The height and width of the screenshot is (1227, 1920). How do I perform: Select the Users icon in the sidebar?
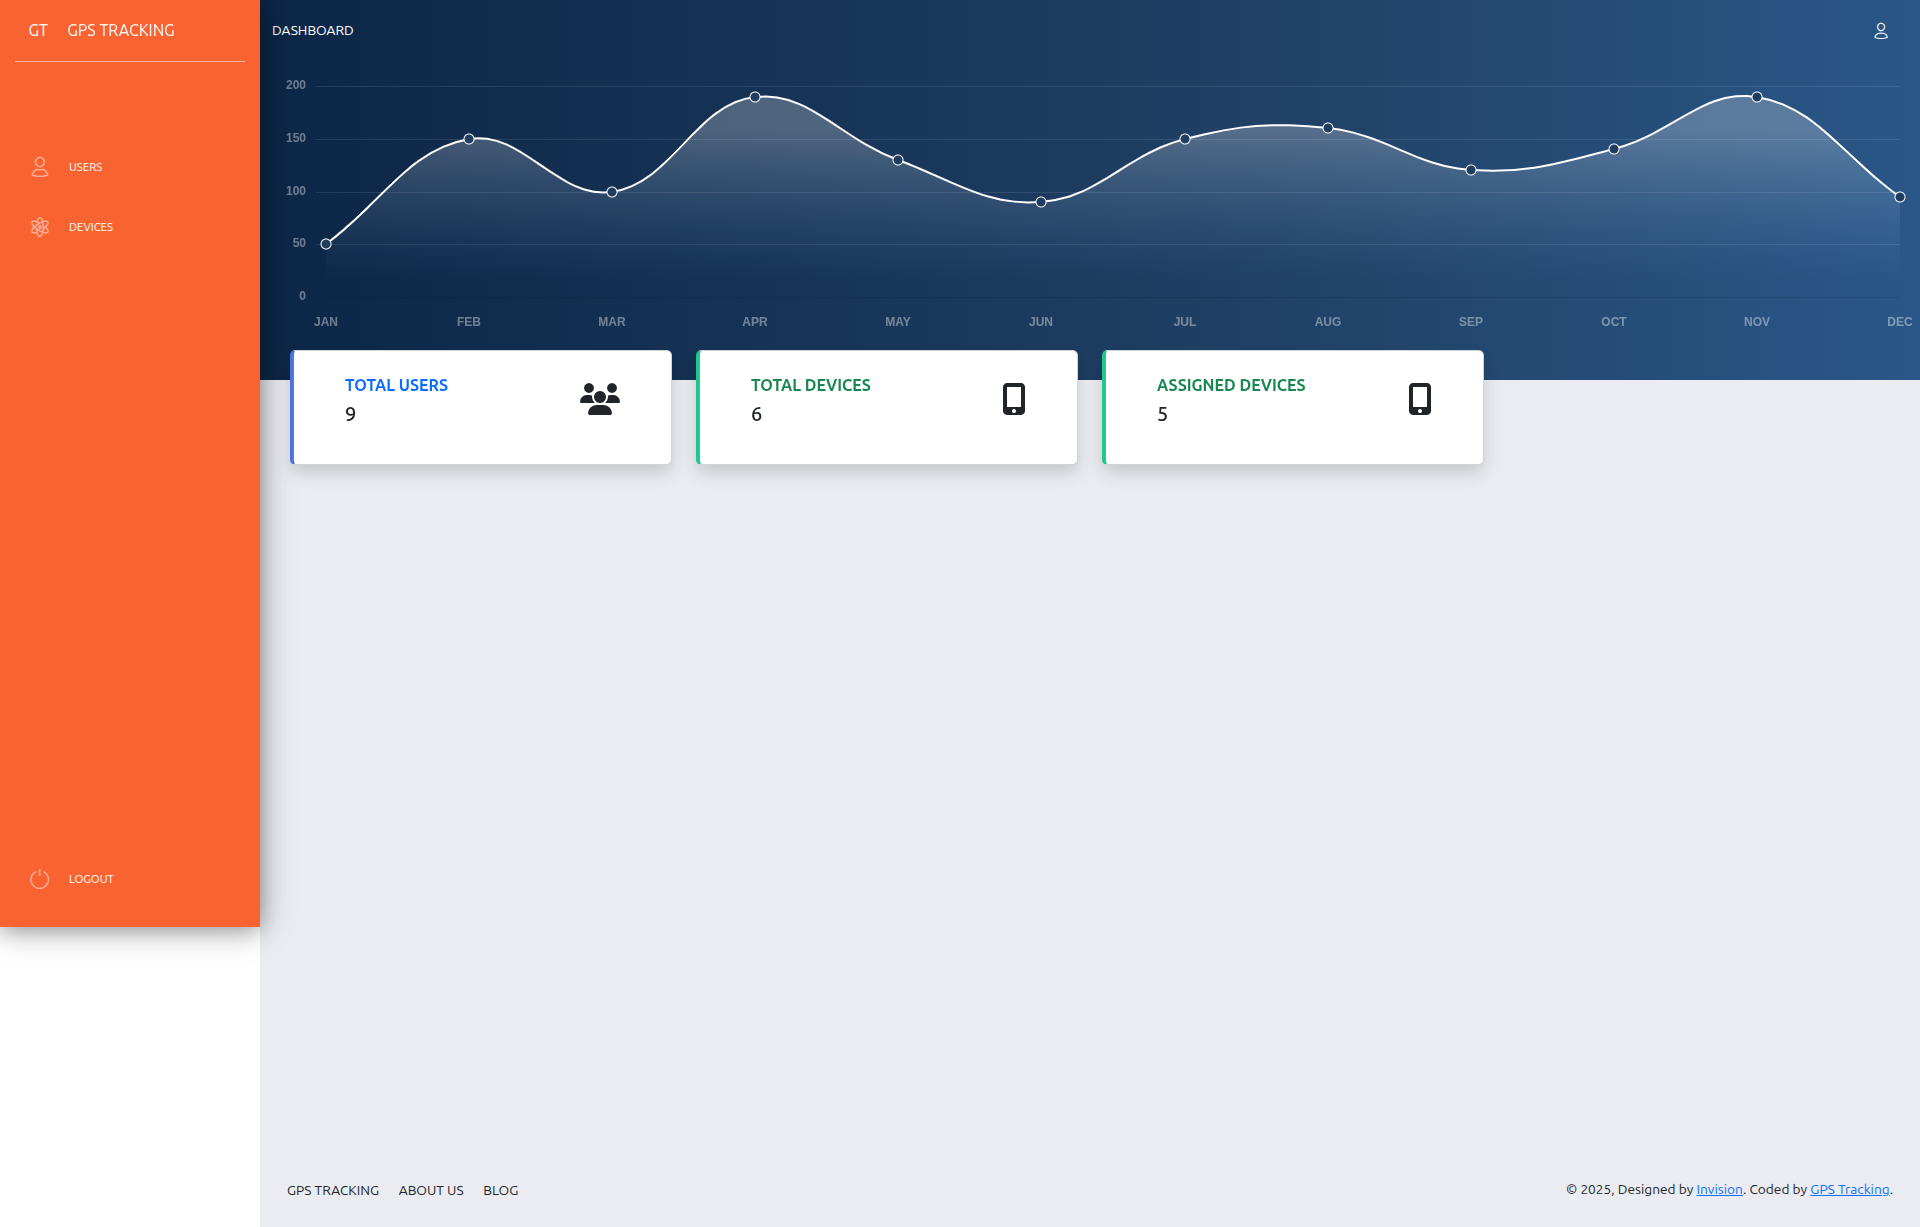point(40,167)
